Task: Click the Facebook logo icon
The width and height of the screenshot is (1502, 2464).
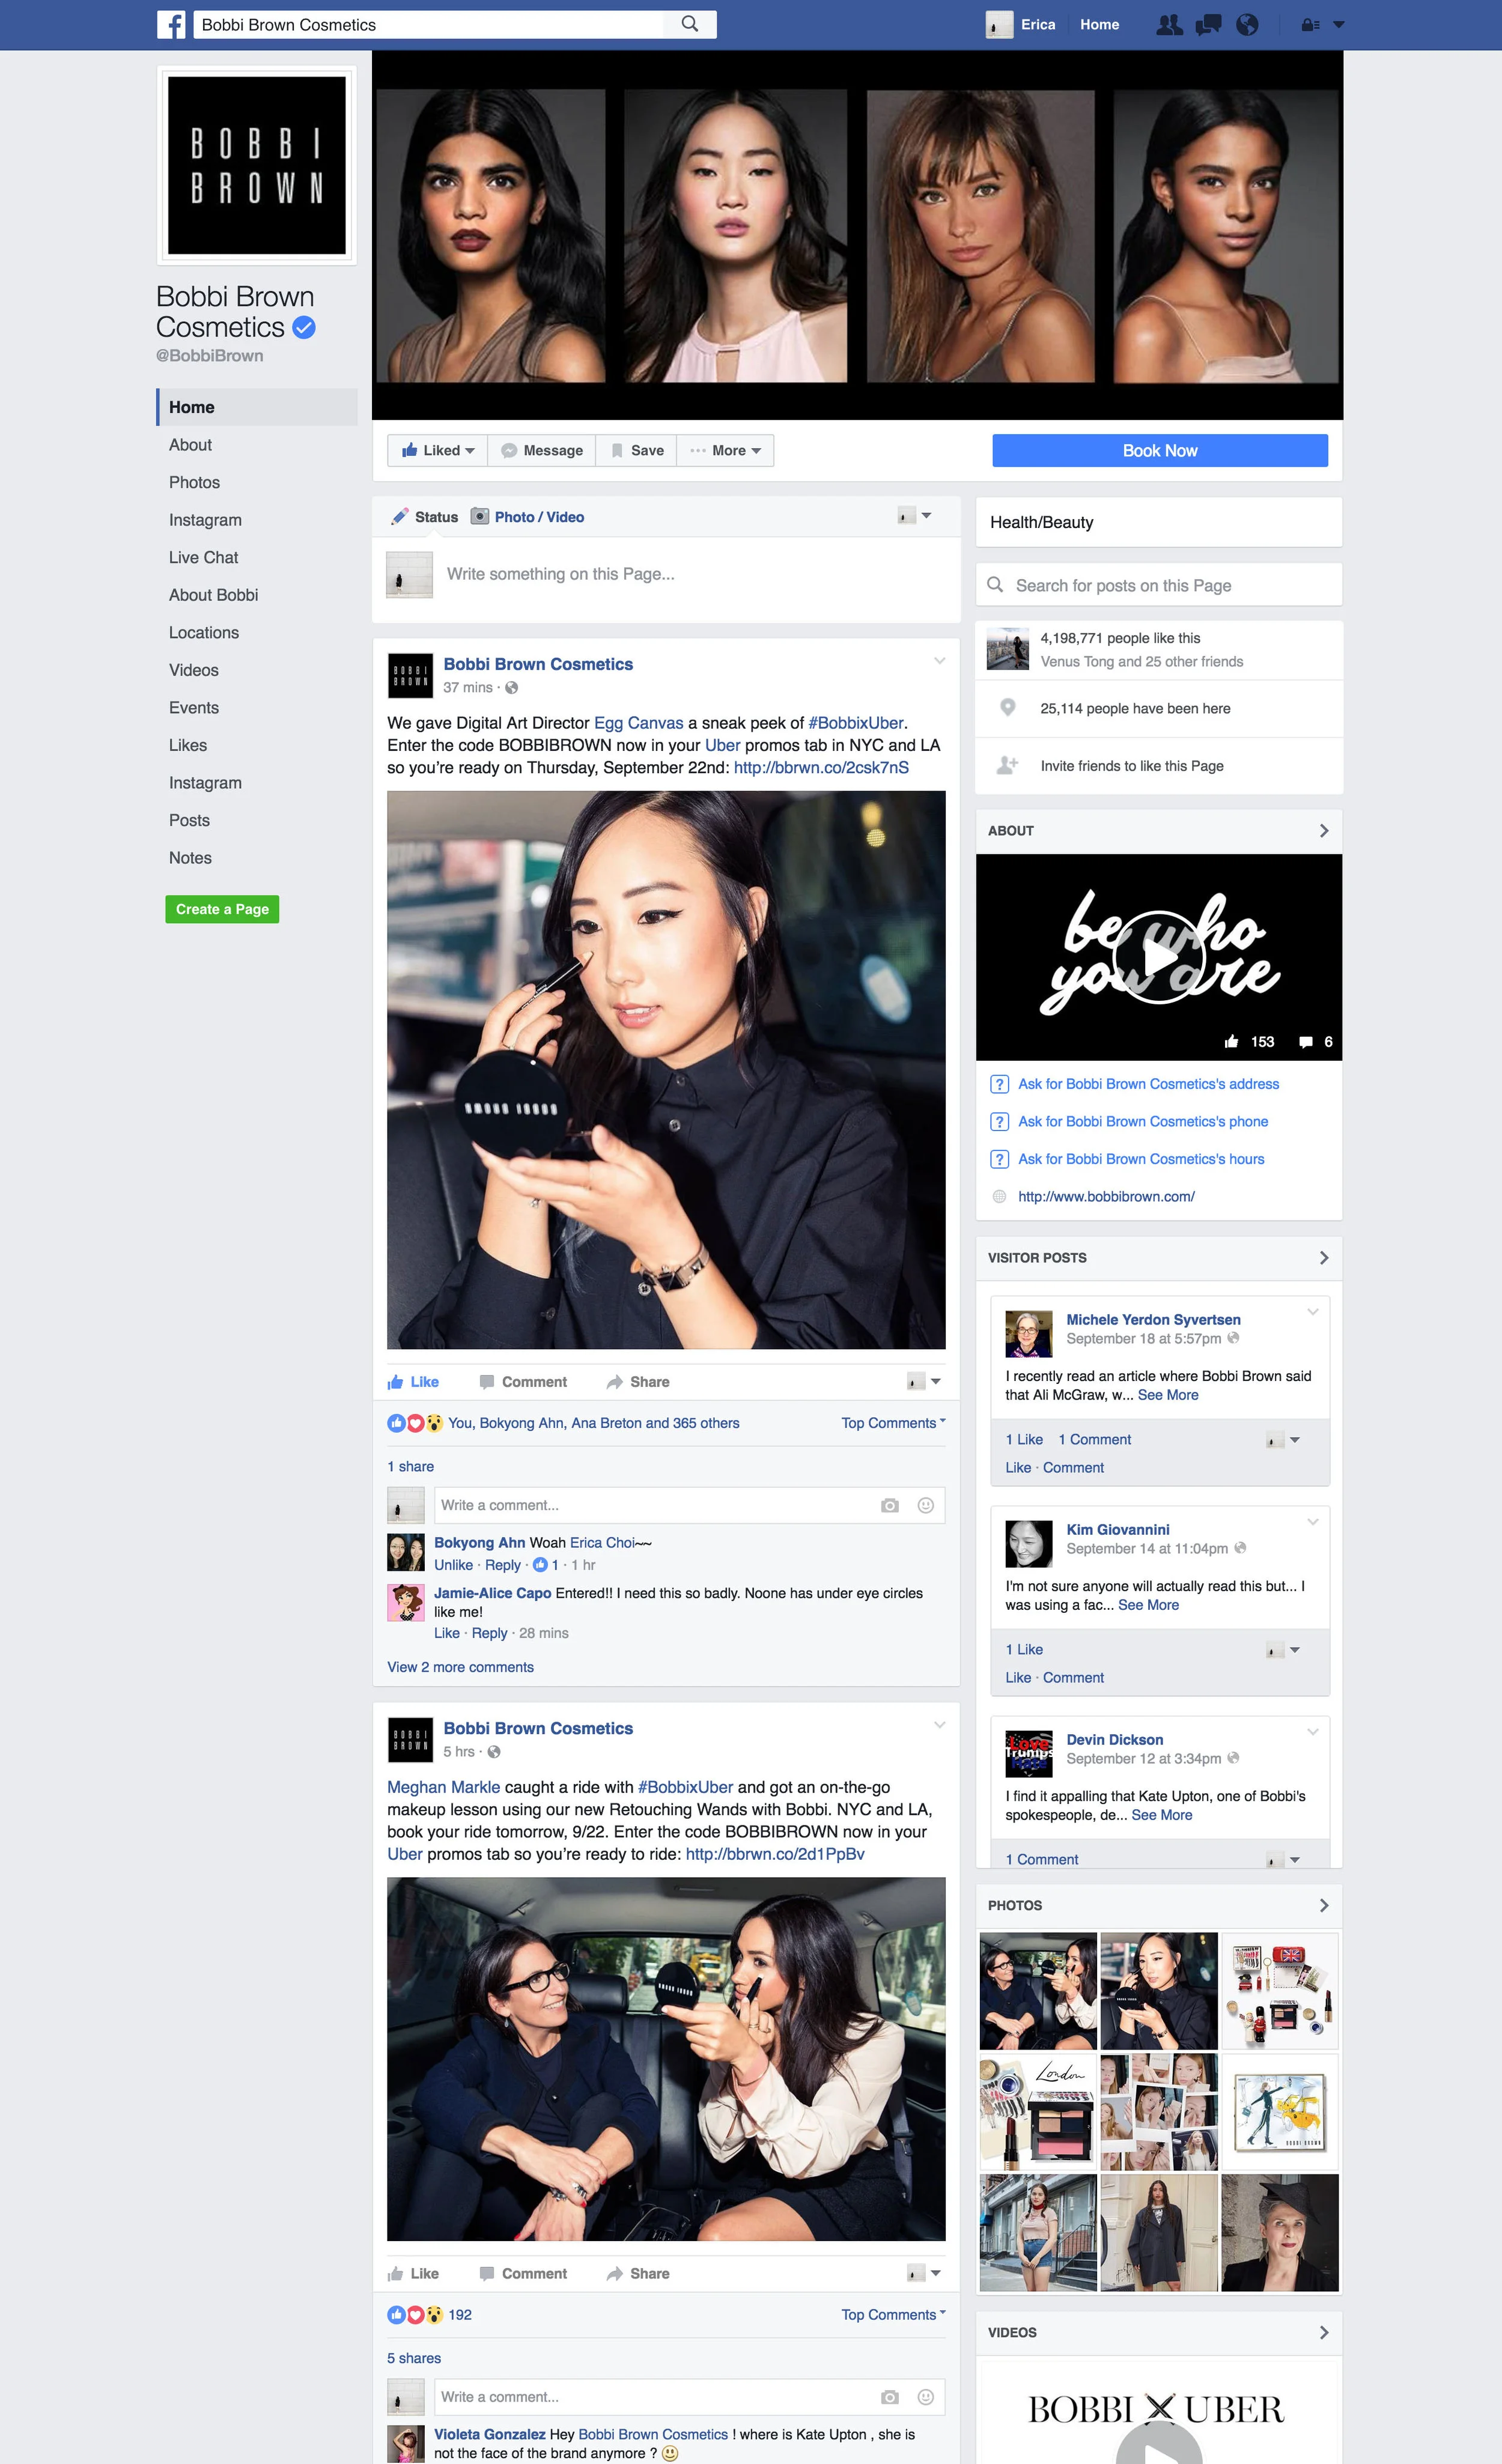Action: [x=171, y=25]
